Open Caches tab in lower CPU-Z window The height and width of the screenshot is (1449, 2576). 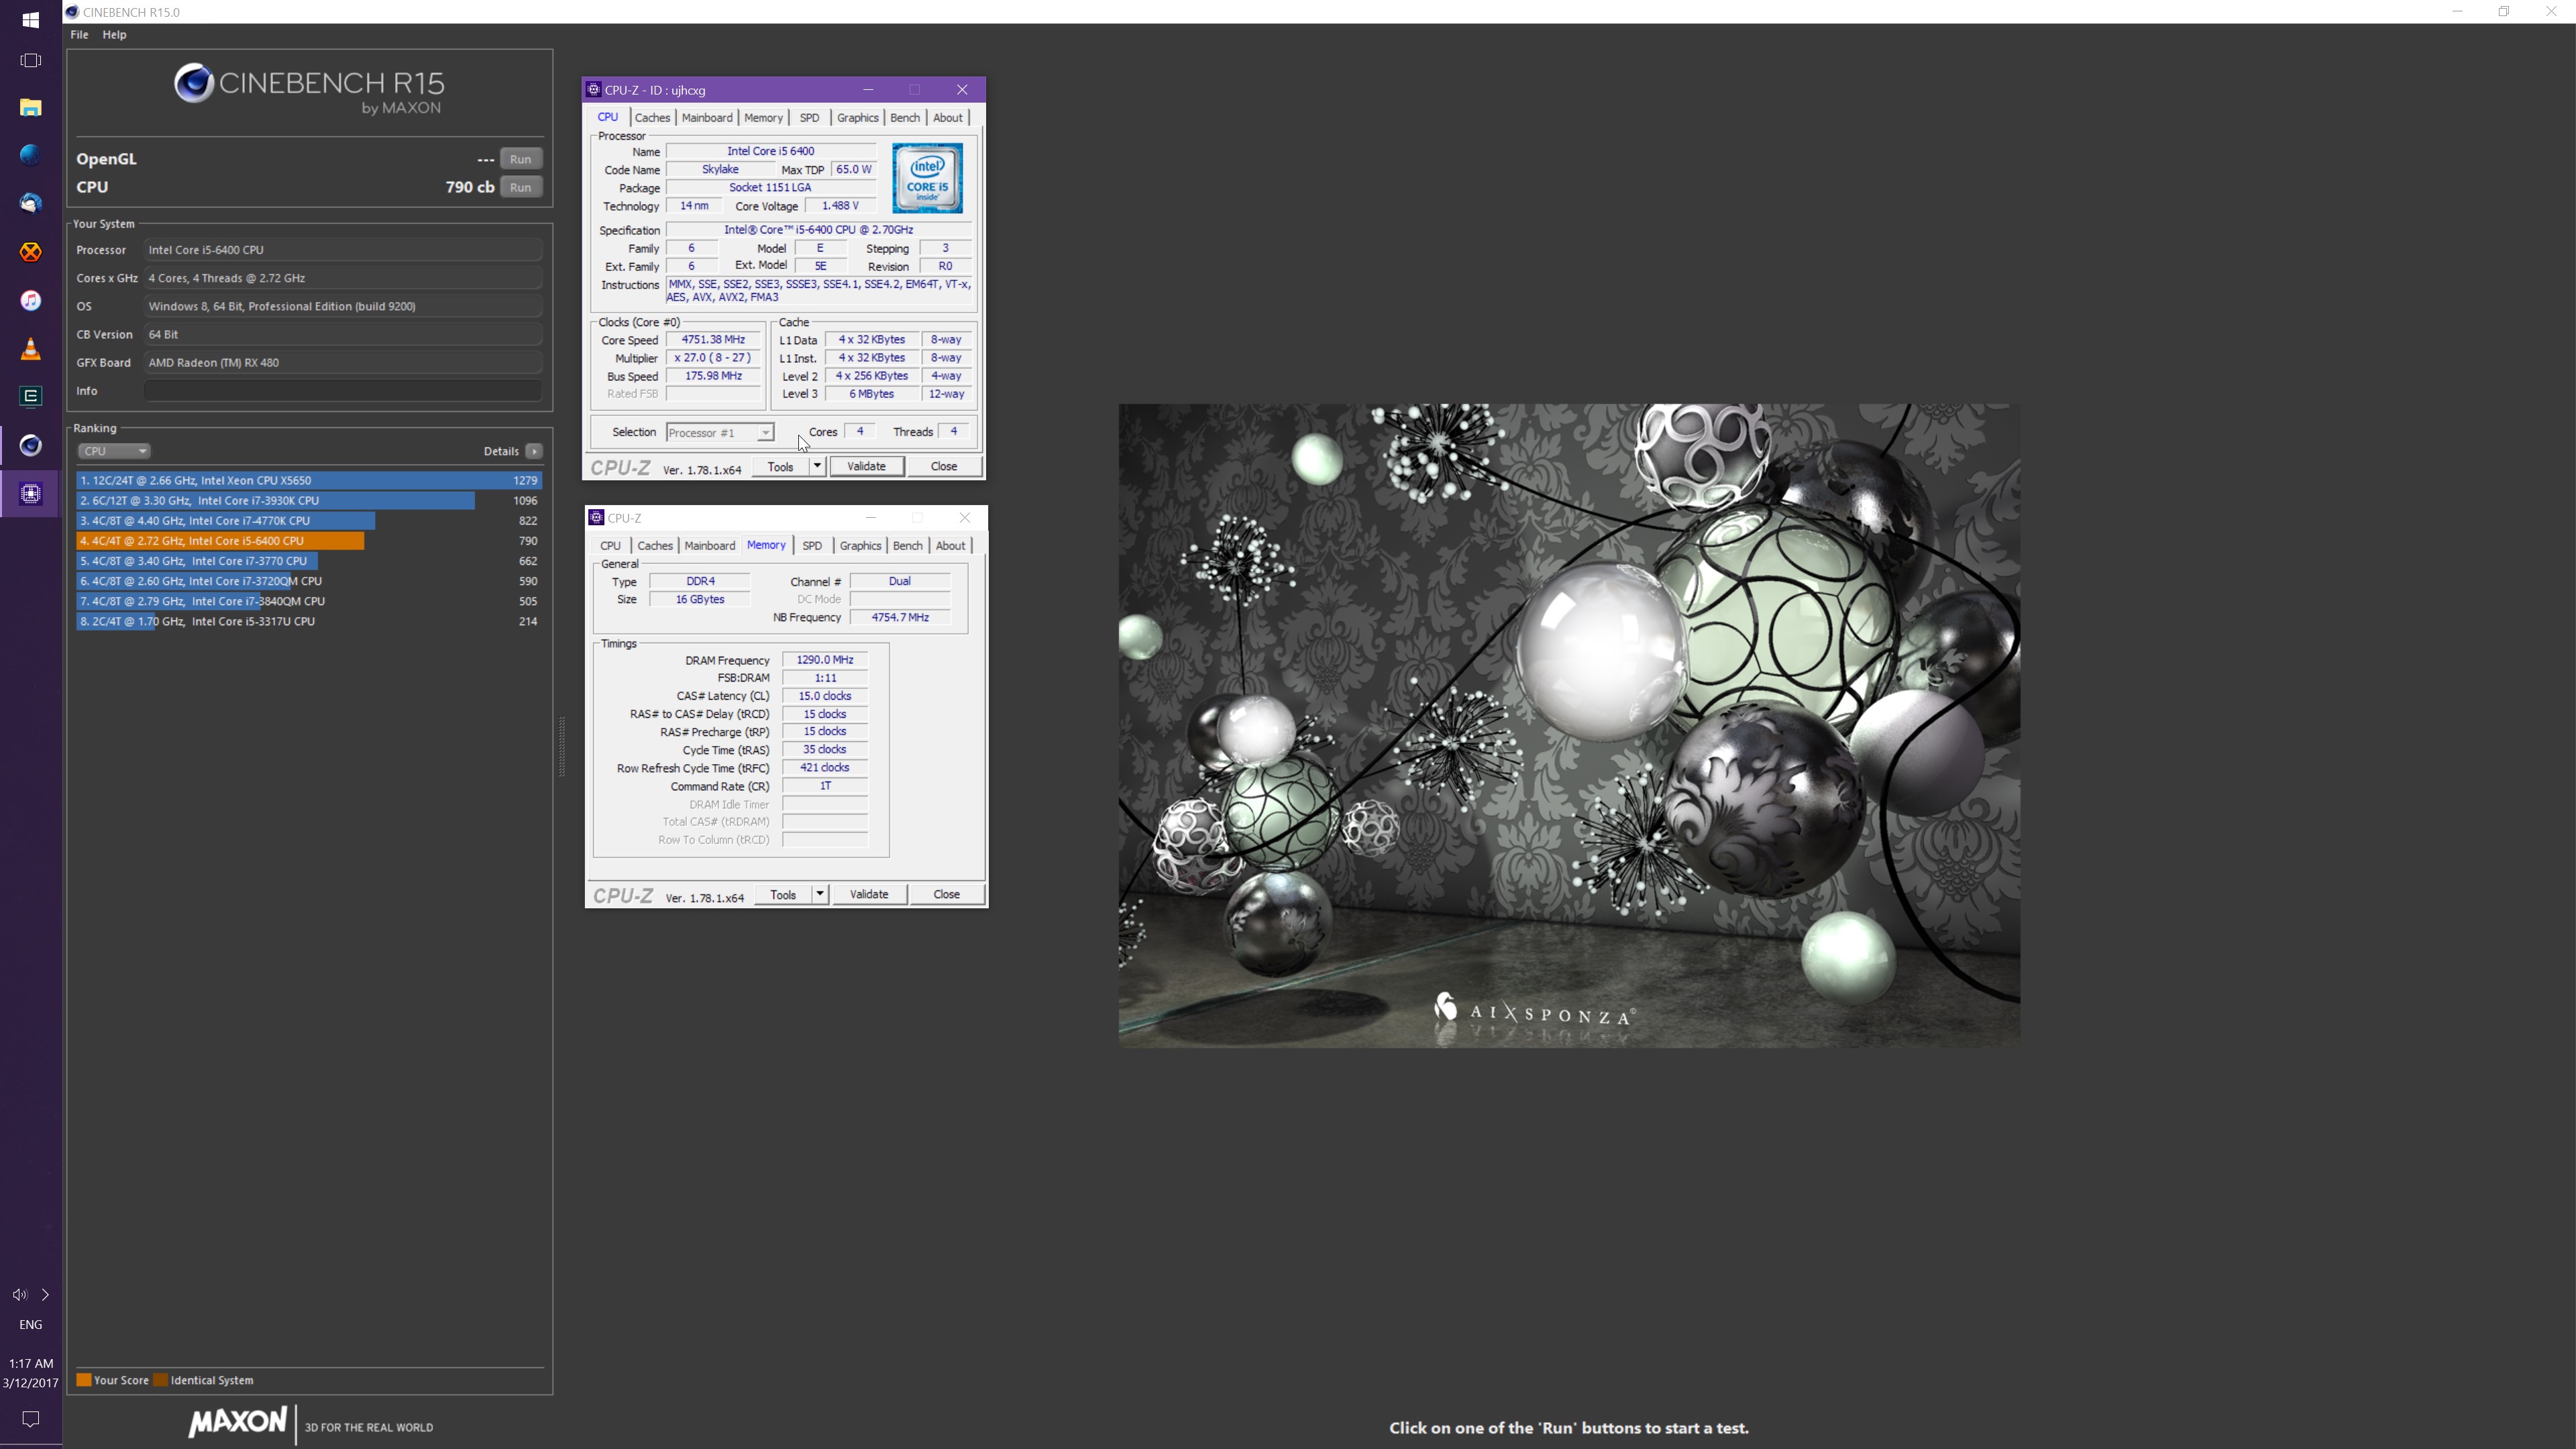click(655, 546)
